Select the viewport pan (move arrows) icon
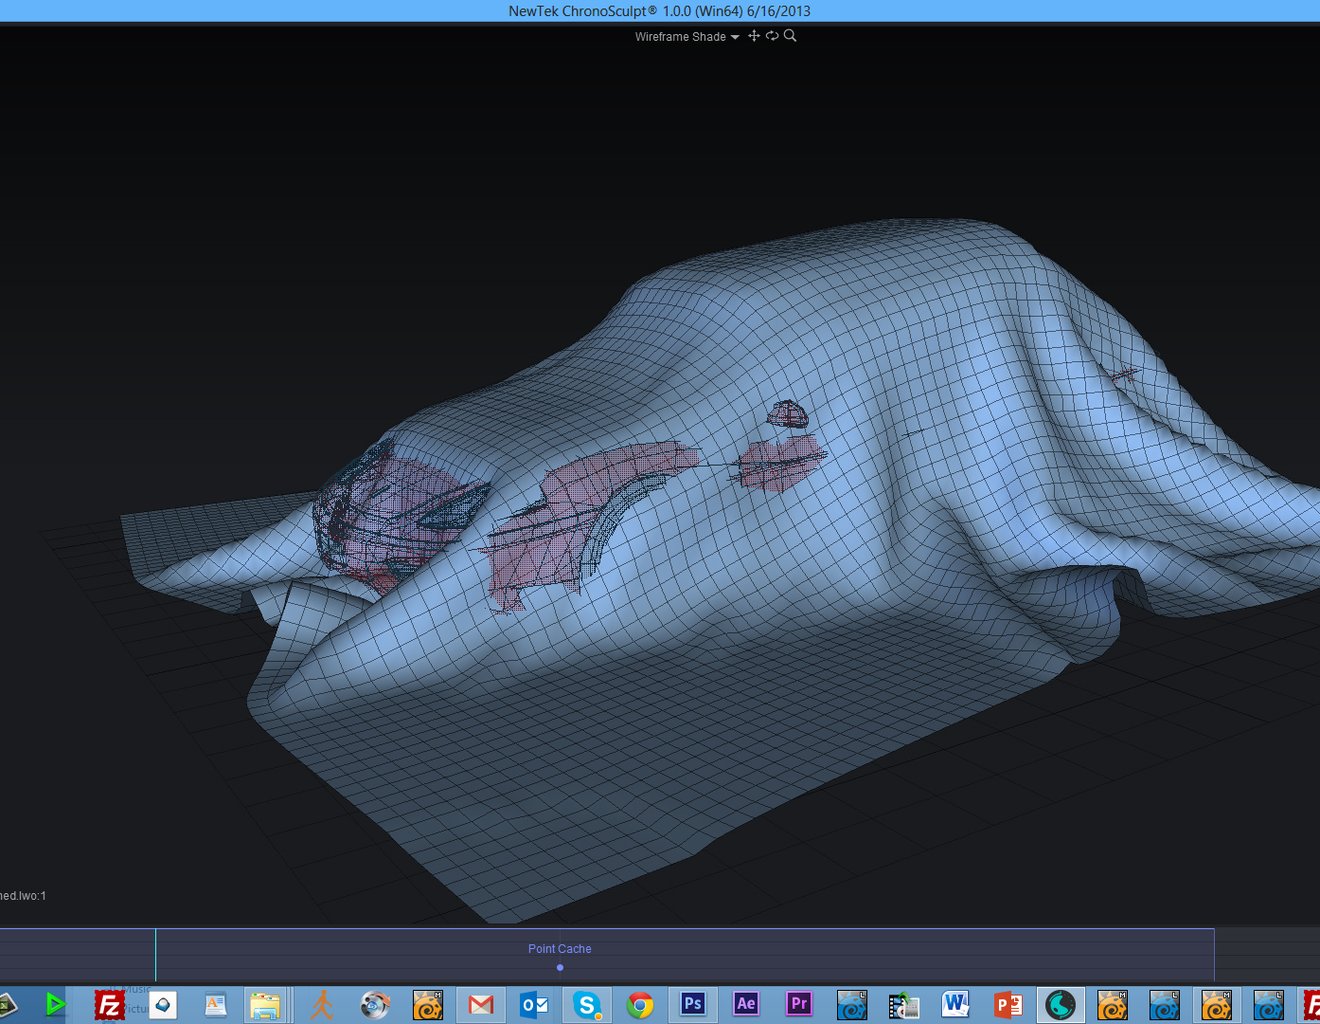This screenshot has width=1320, height=1024. 754,36
